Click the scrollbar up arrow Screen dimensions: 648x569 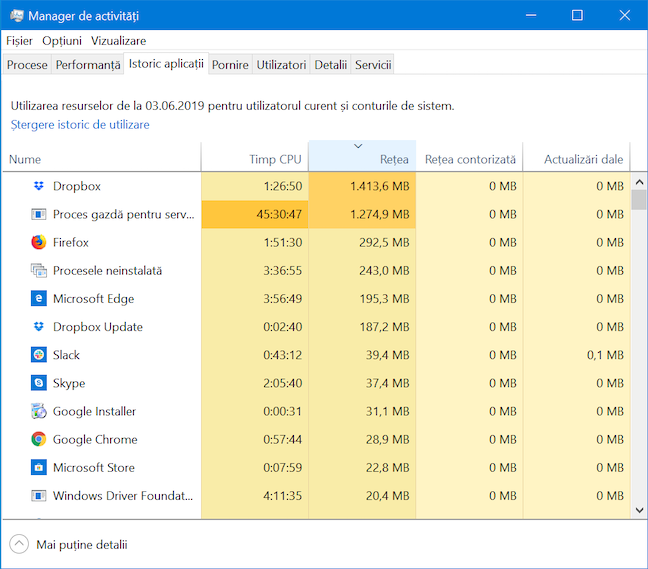639,182
